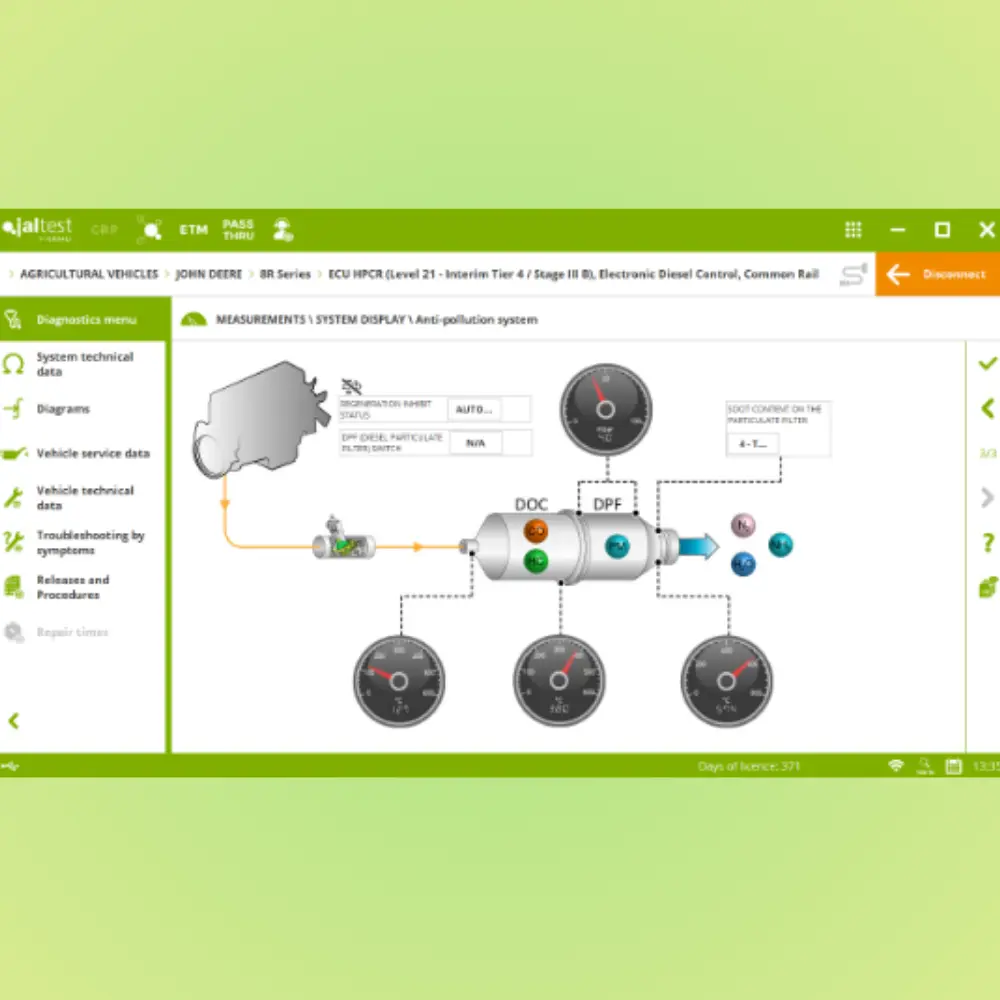Viewport: 1000px width, 1000px height.
Task: Click the greyed Repair times entry
Action: coord(72,632)
